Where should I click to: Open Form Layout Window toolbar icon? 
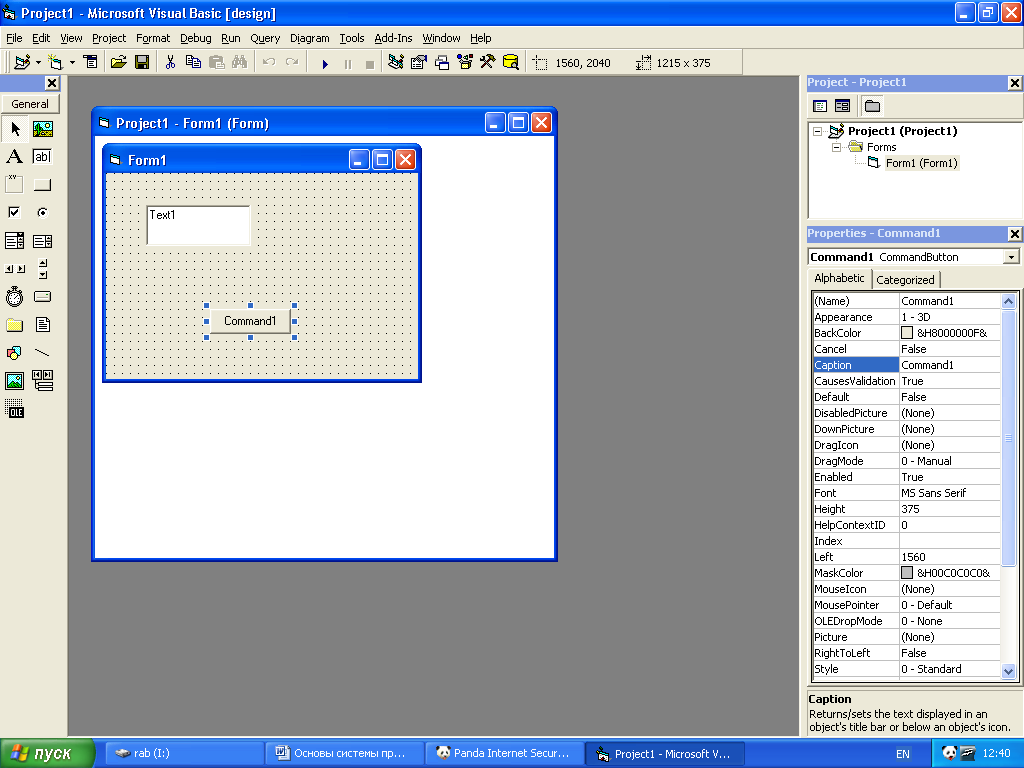click(x=442, y=63)
